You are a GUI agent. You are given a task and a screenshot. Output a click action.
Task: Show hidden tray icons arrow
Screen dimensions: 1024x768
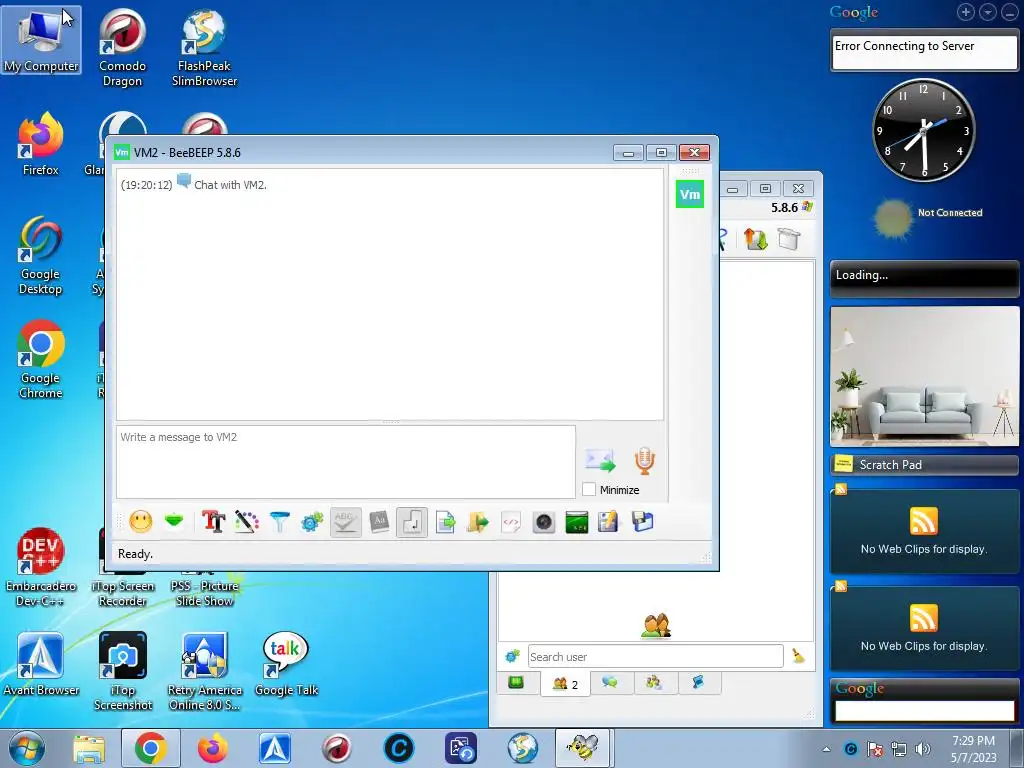click(826, 749)
